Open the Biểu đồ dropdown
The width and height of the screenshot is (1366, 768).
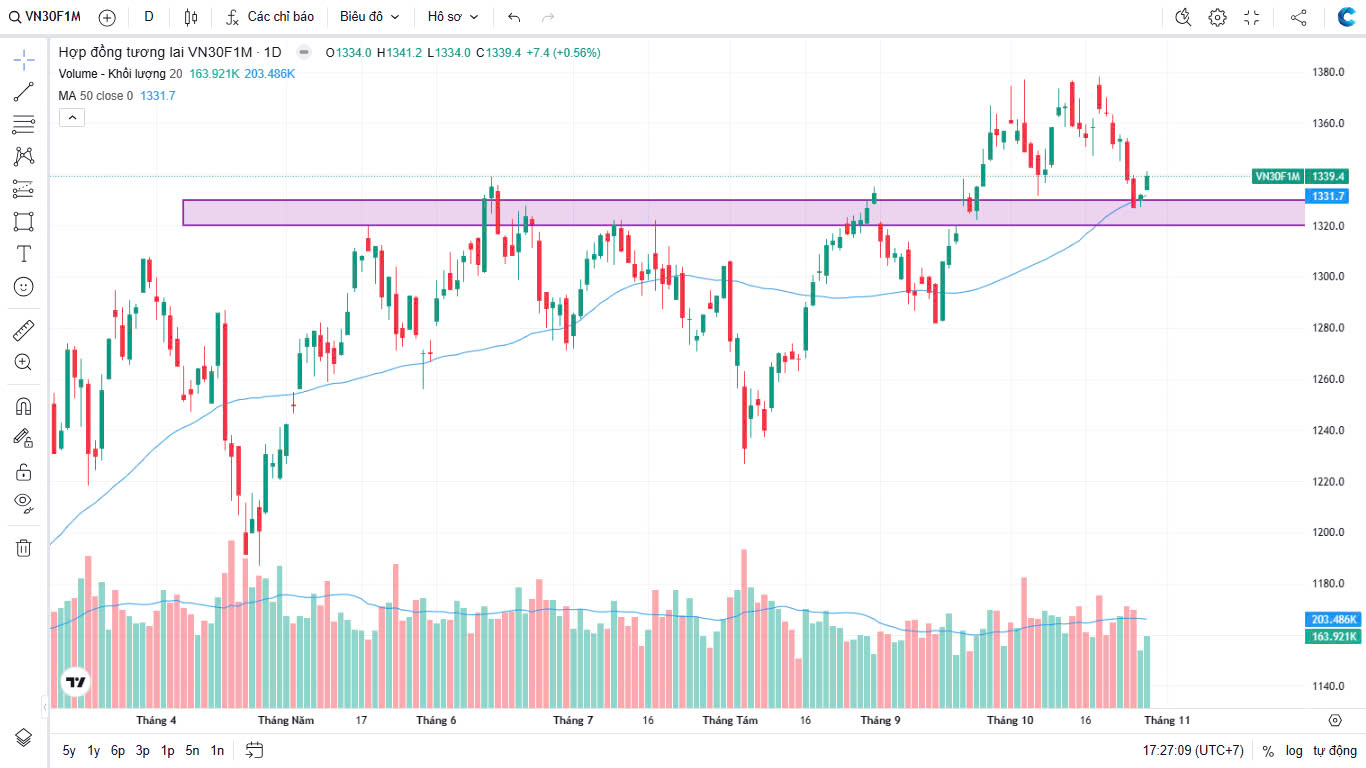coord(369,17)
